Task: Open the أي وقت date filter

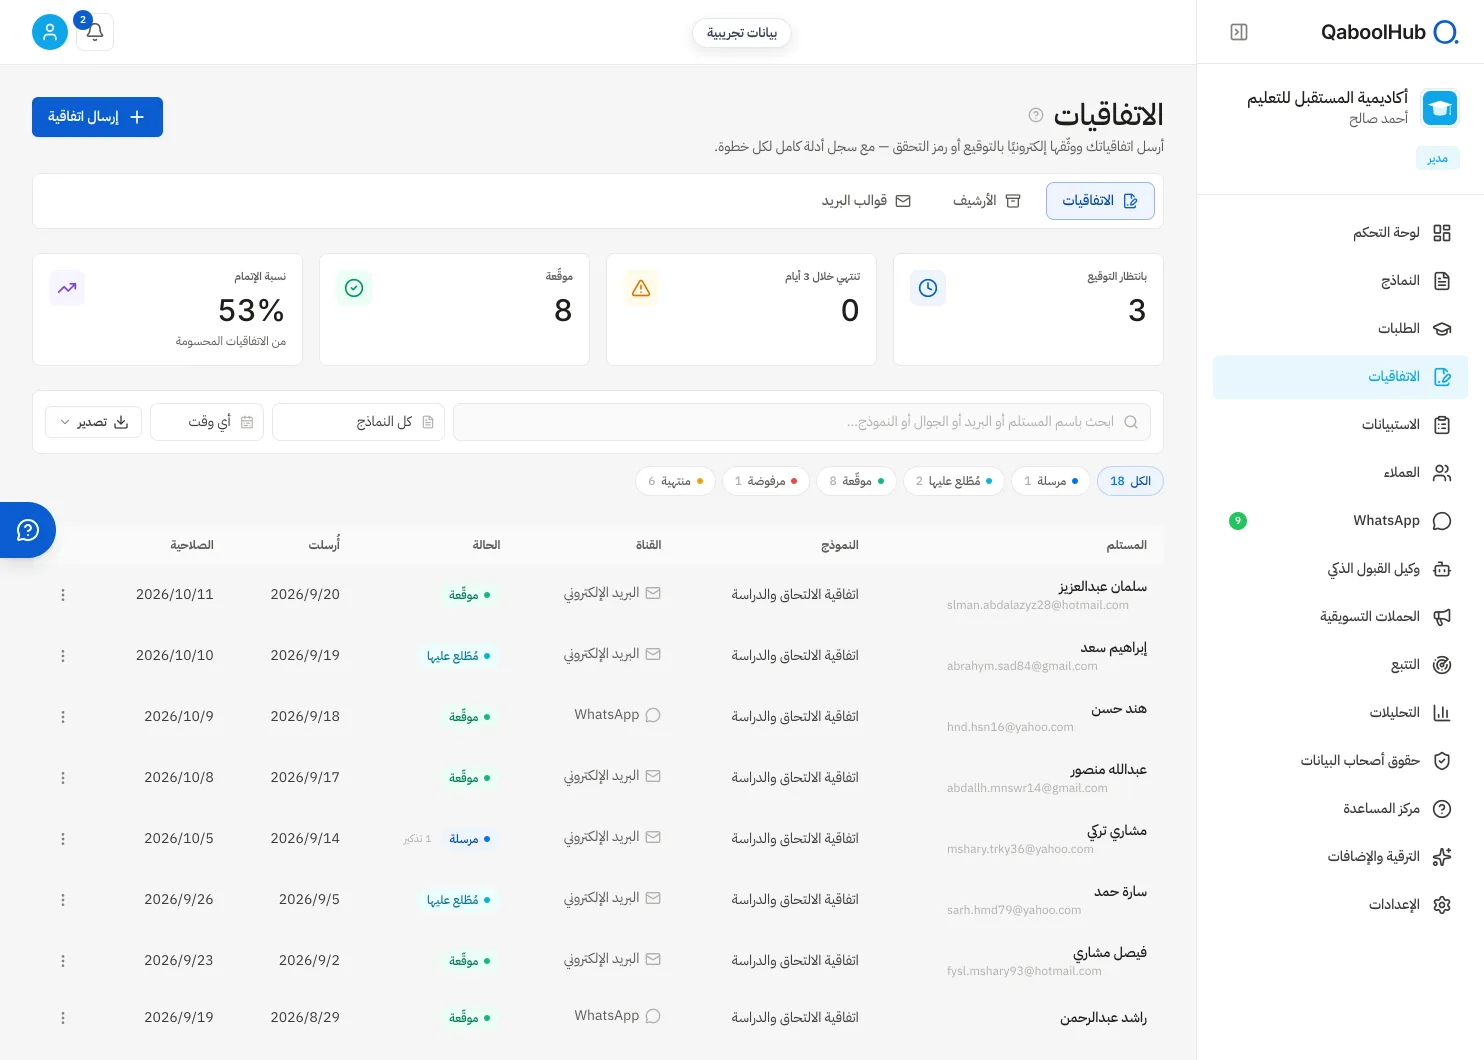Action: click(207, 422)
